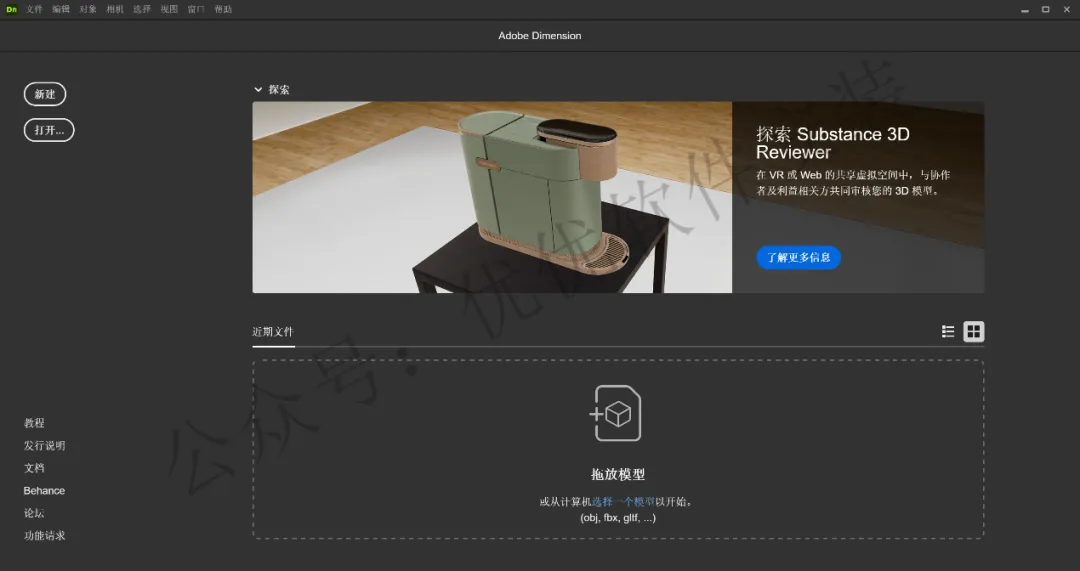Viewport: 1080px width, 571px height.
Task: Open the 帮助 (Help) menu
Action: click(223, 9)
